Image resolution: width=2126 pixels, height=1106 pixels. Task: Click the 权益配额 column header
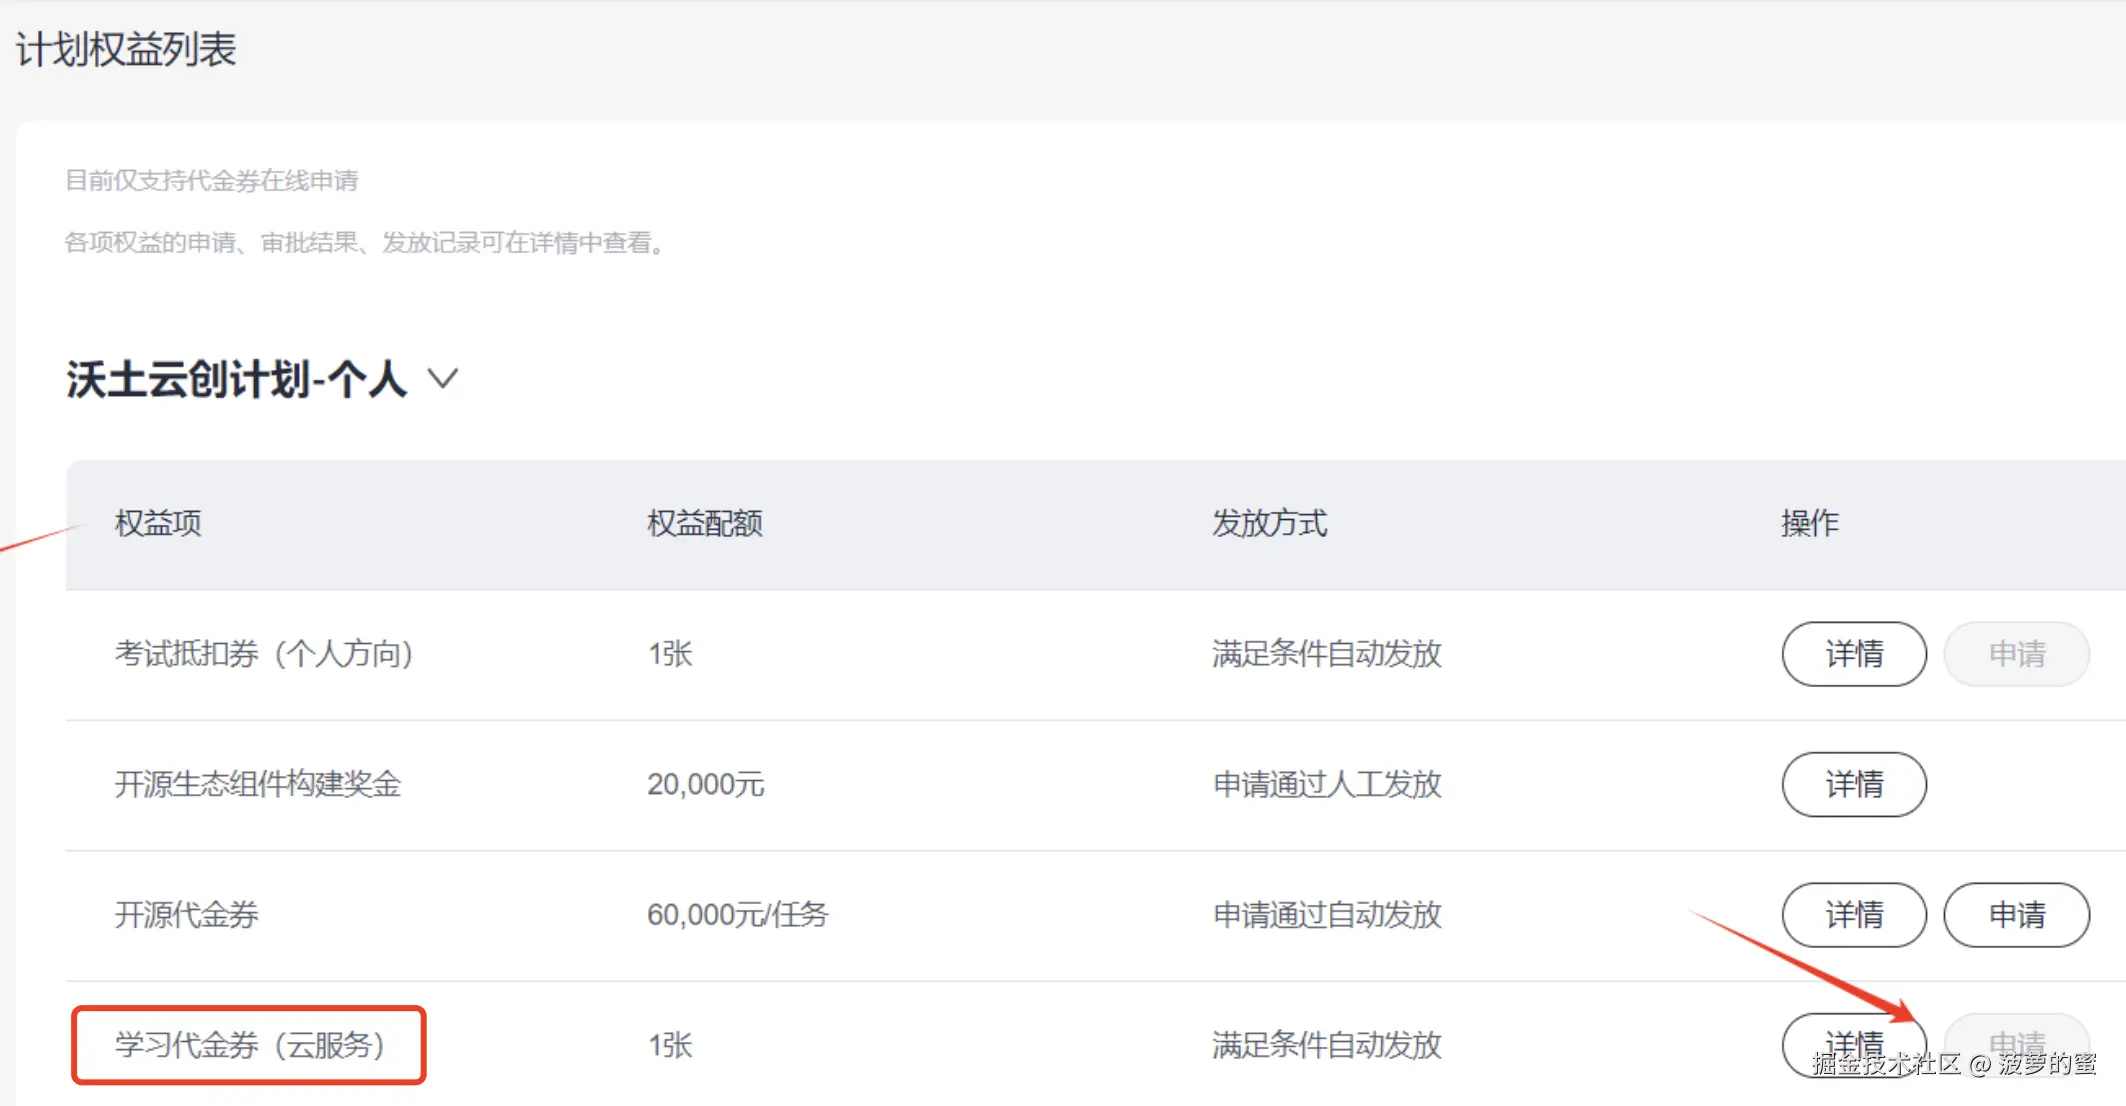click(704, 523)
